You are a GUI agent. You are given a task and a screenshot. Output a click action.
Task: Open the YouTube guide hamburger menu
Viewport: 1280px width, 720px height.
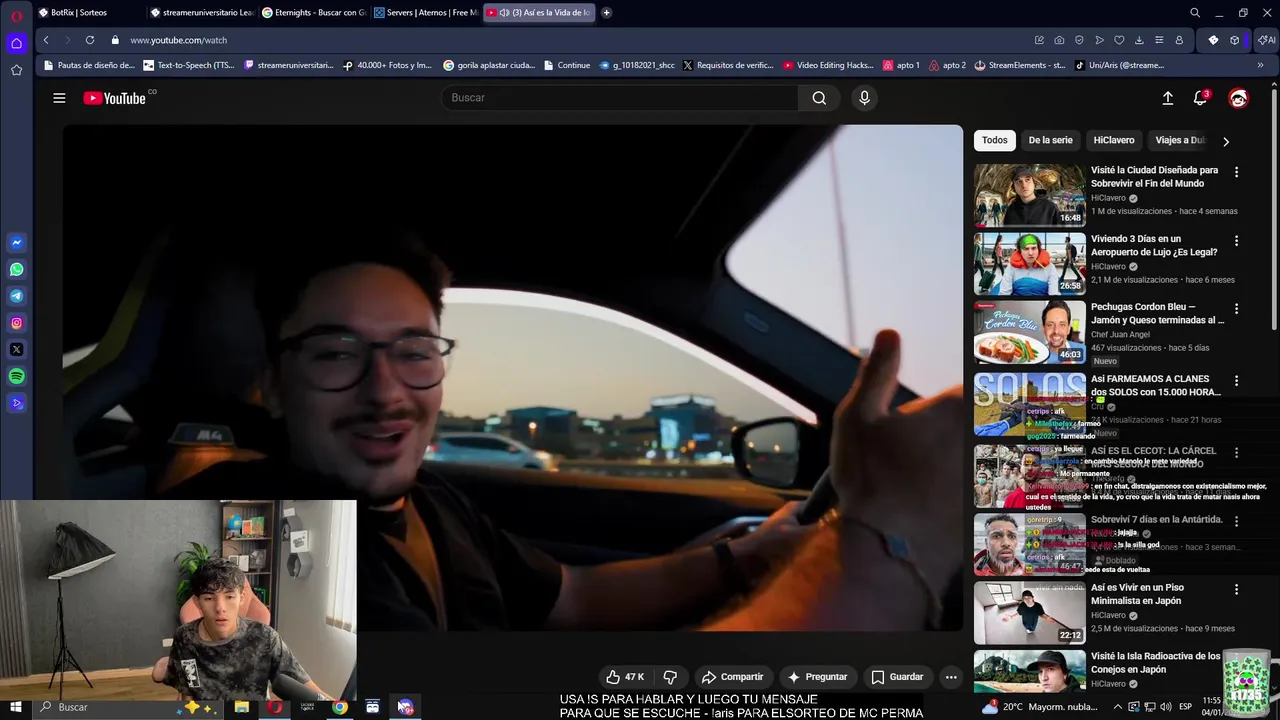(x=59, y=98)
